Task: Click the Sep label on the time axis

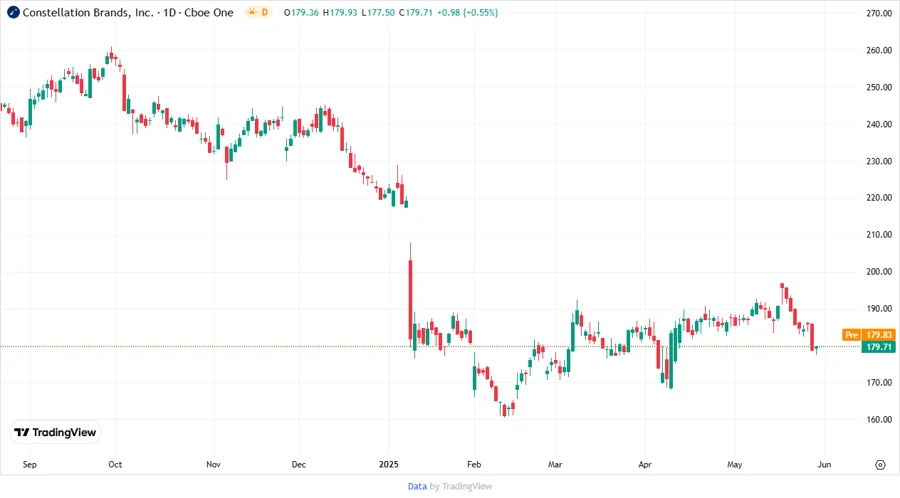Action: [x=30, y=464]
